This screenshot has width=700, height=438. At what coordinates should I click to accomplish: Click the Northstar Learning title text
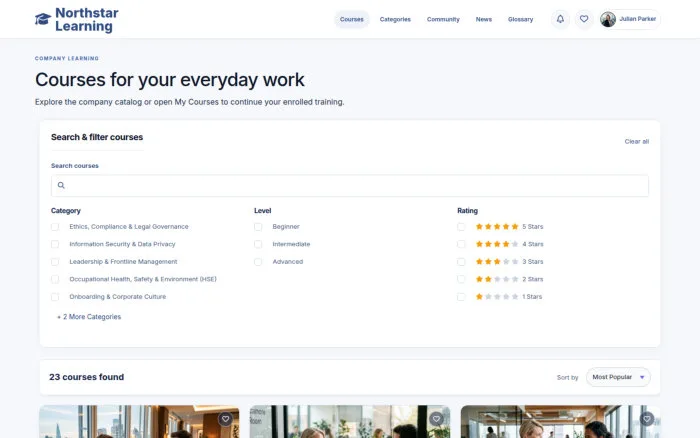pos(87,19)
